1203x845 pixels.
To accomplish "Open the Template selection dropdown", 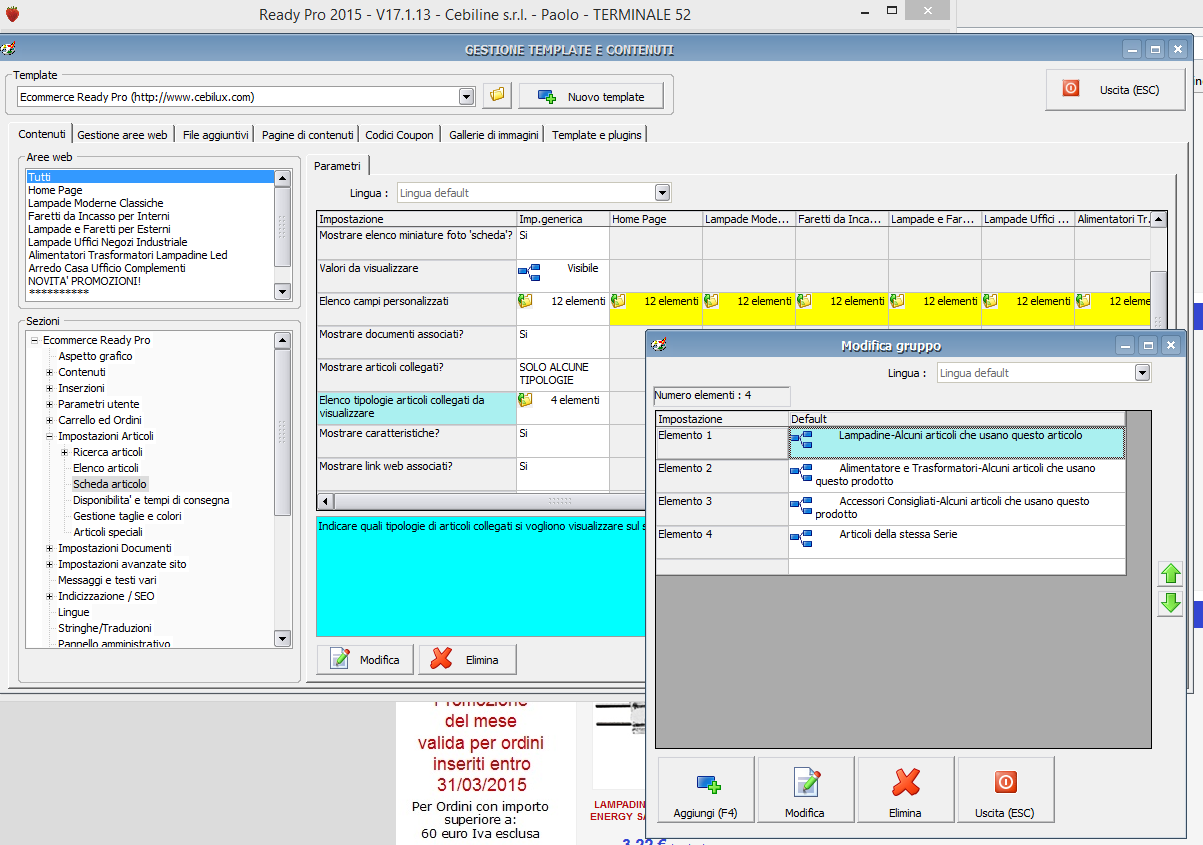I will (x=466, y=97).
